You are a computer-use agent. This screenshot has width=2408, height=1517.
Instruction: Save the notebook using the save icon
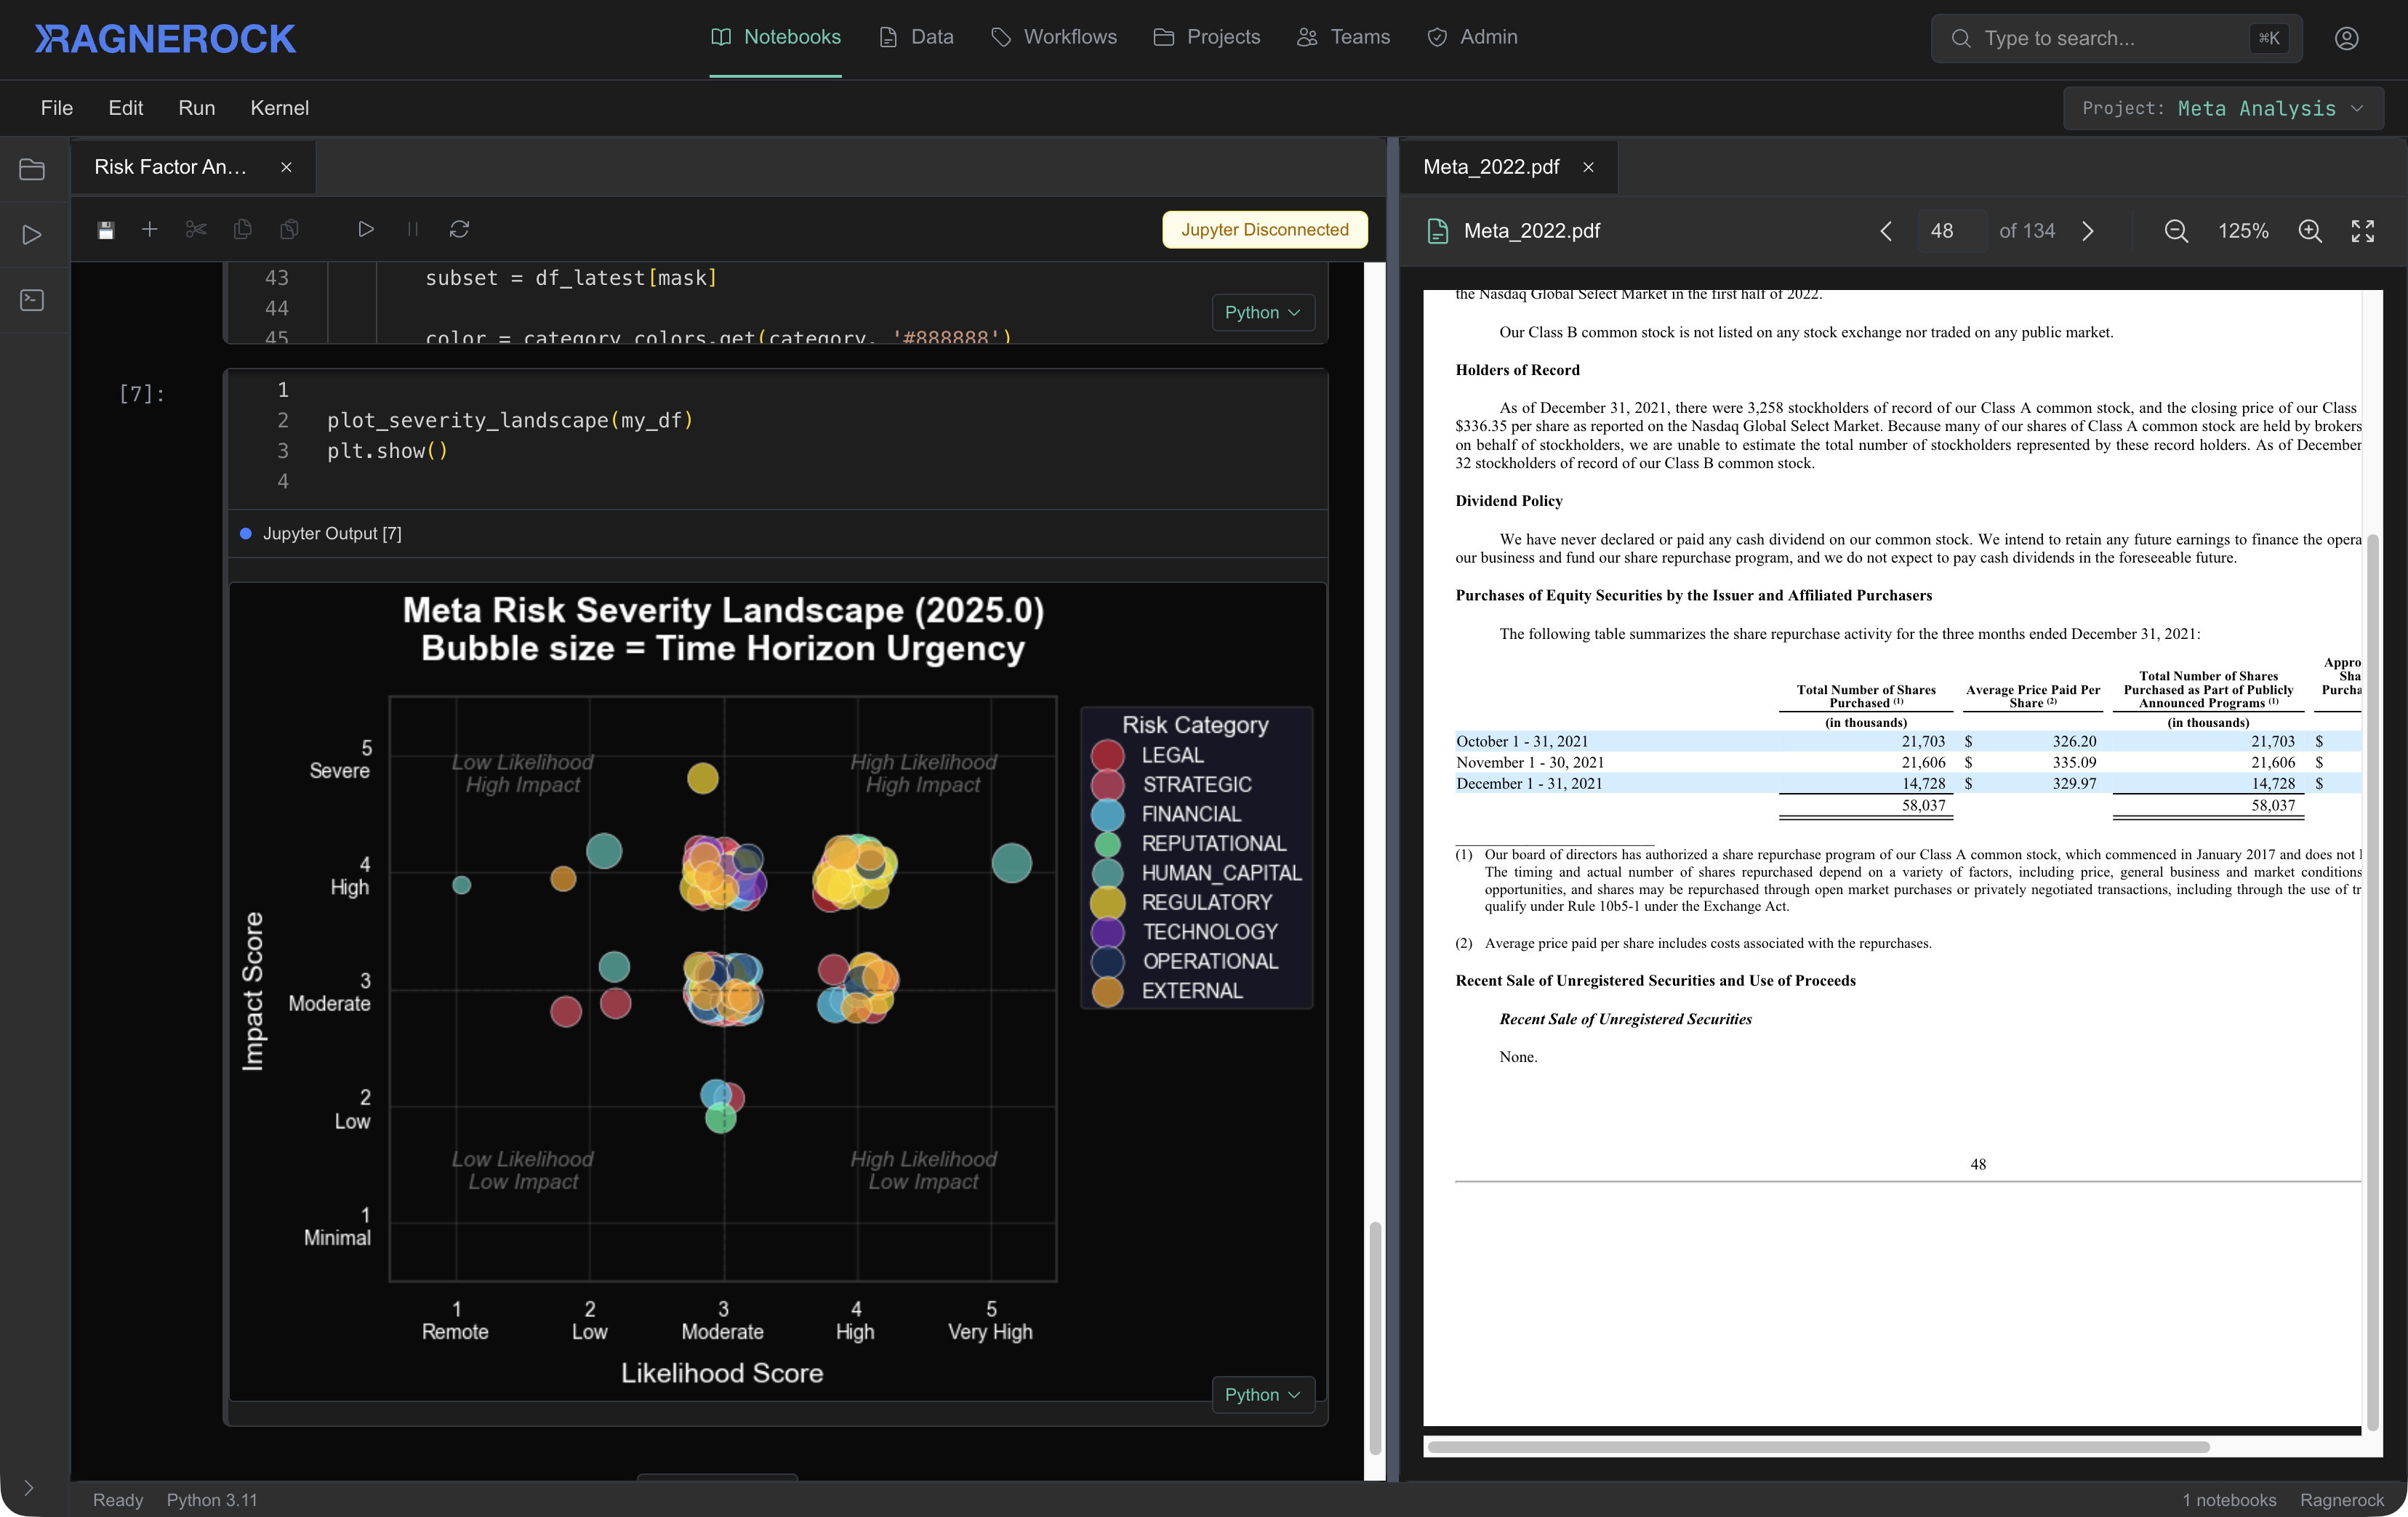(x=105, y=229)
